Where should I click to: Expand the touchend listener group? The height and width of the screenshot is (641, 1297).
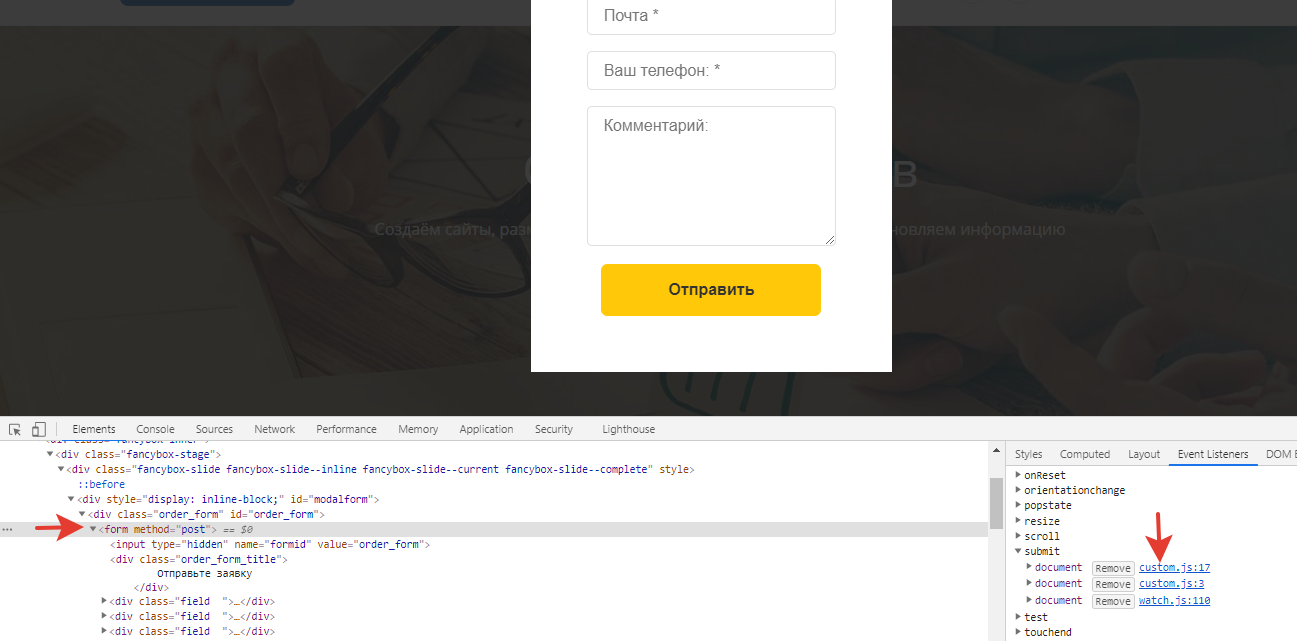pos(1019,632)
